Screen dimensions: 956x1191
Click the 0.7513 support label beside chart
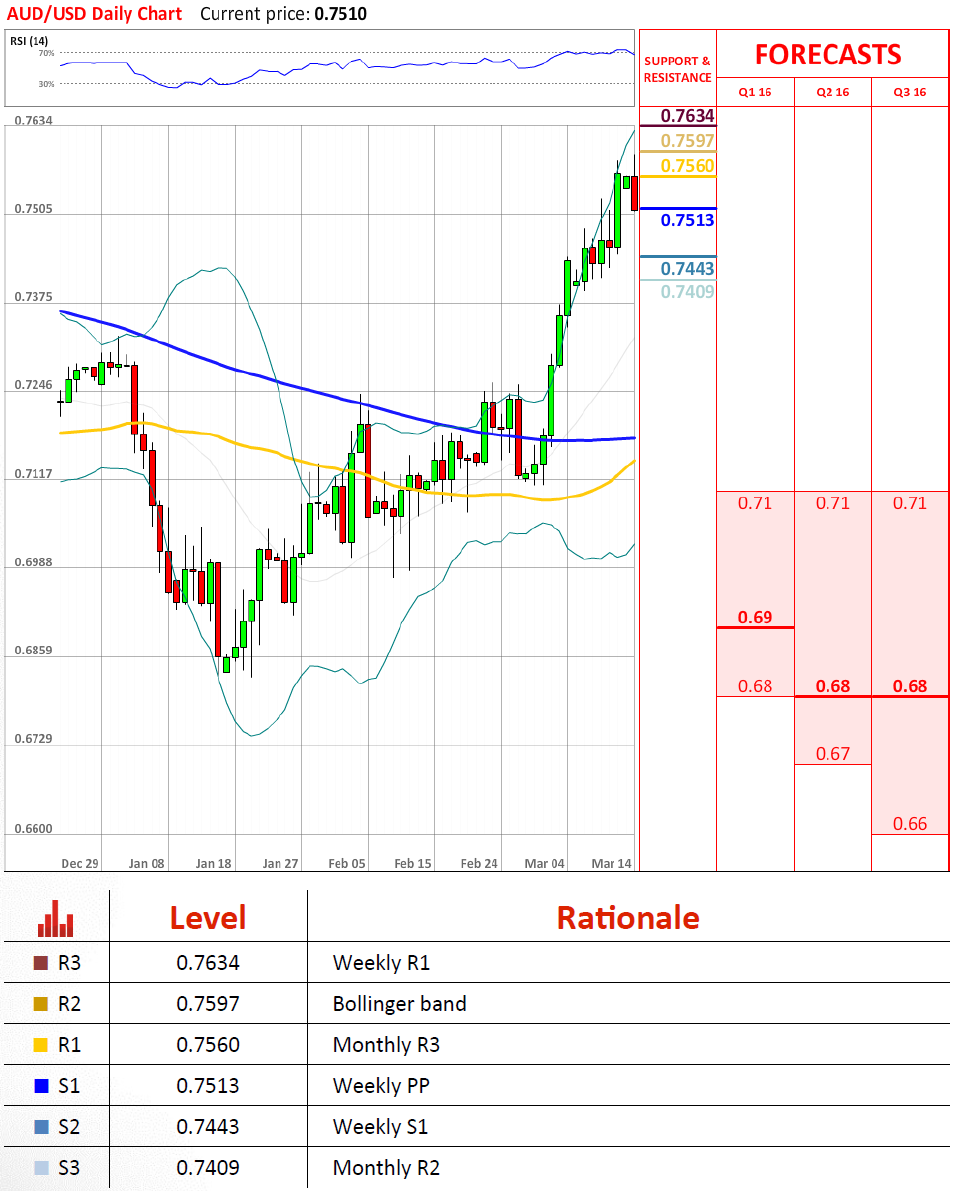click(x=687, y=220)
